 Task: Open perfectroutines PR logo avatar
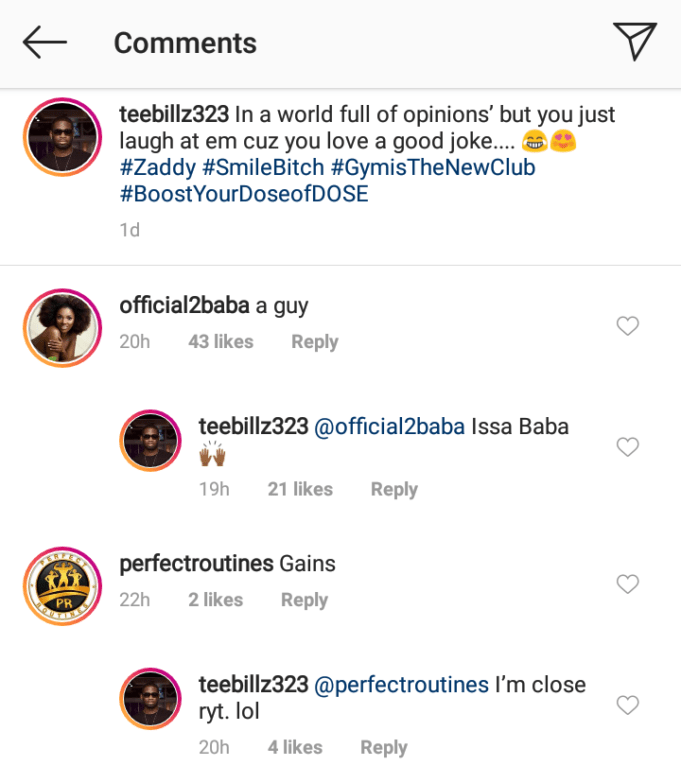(x=62, y=587)
